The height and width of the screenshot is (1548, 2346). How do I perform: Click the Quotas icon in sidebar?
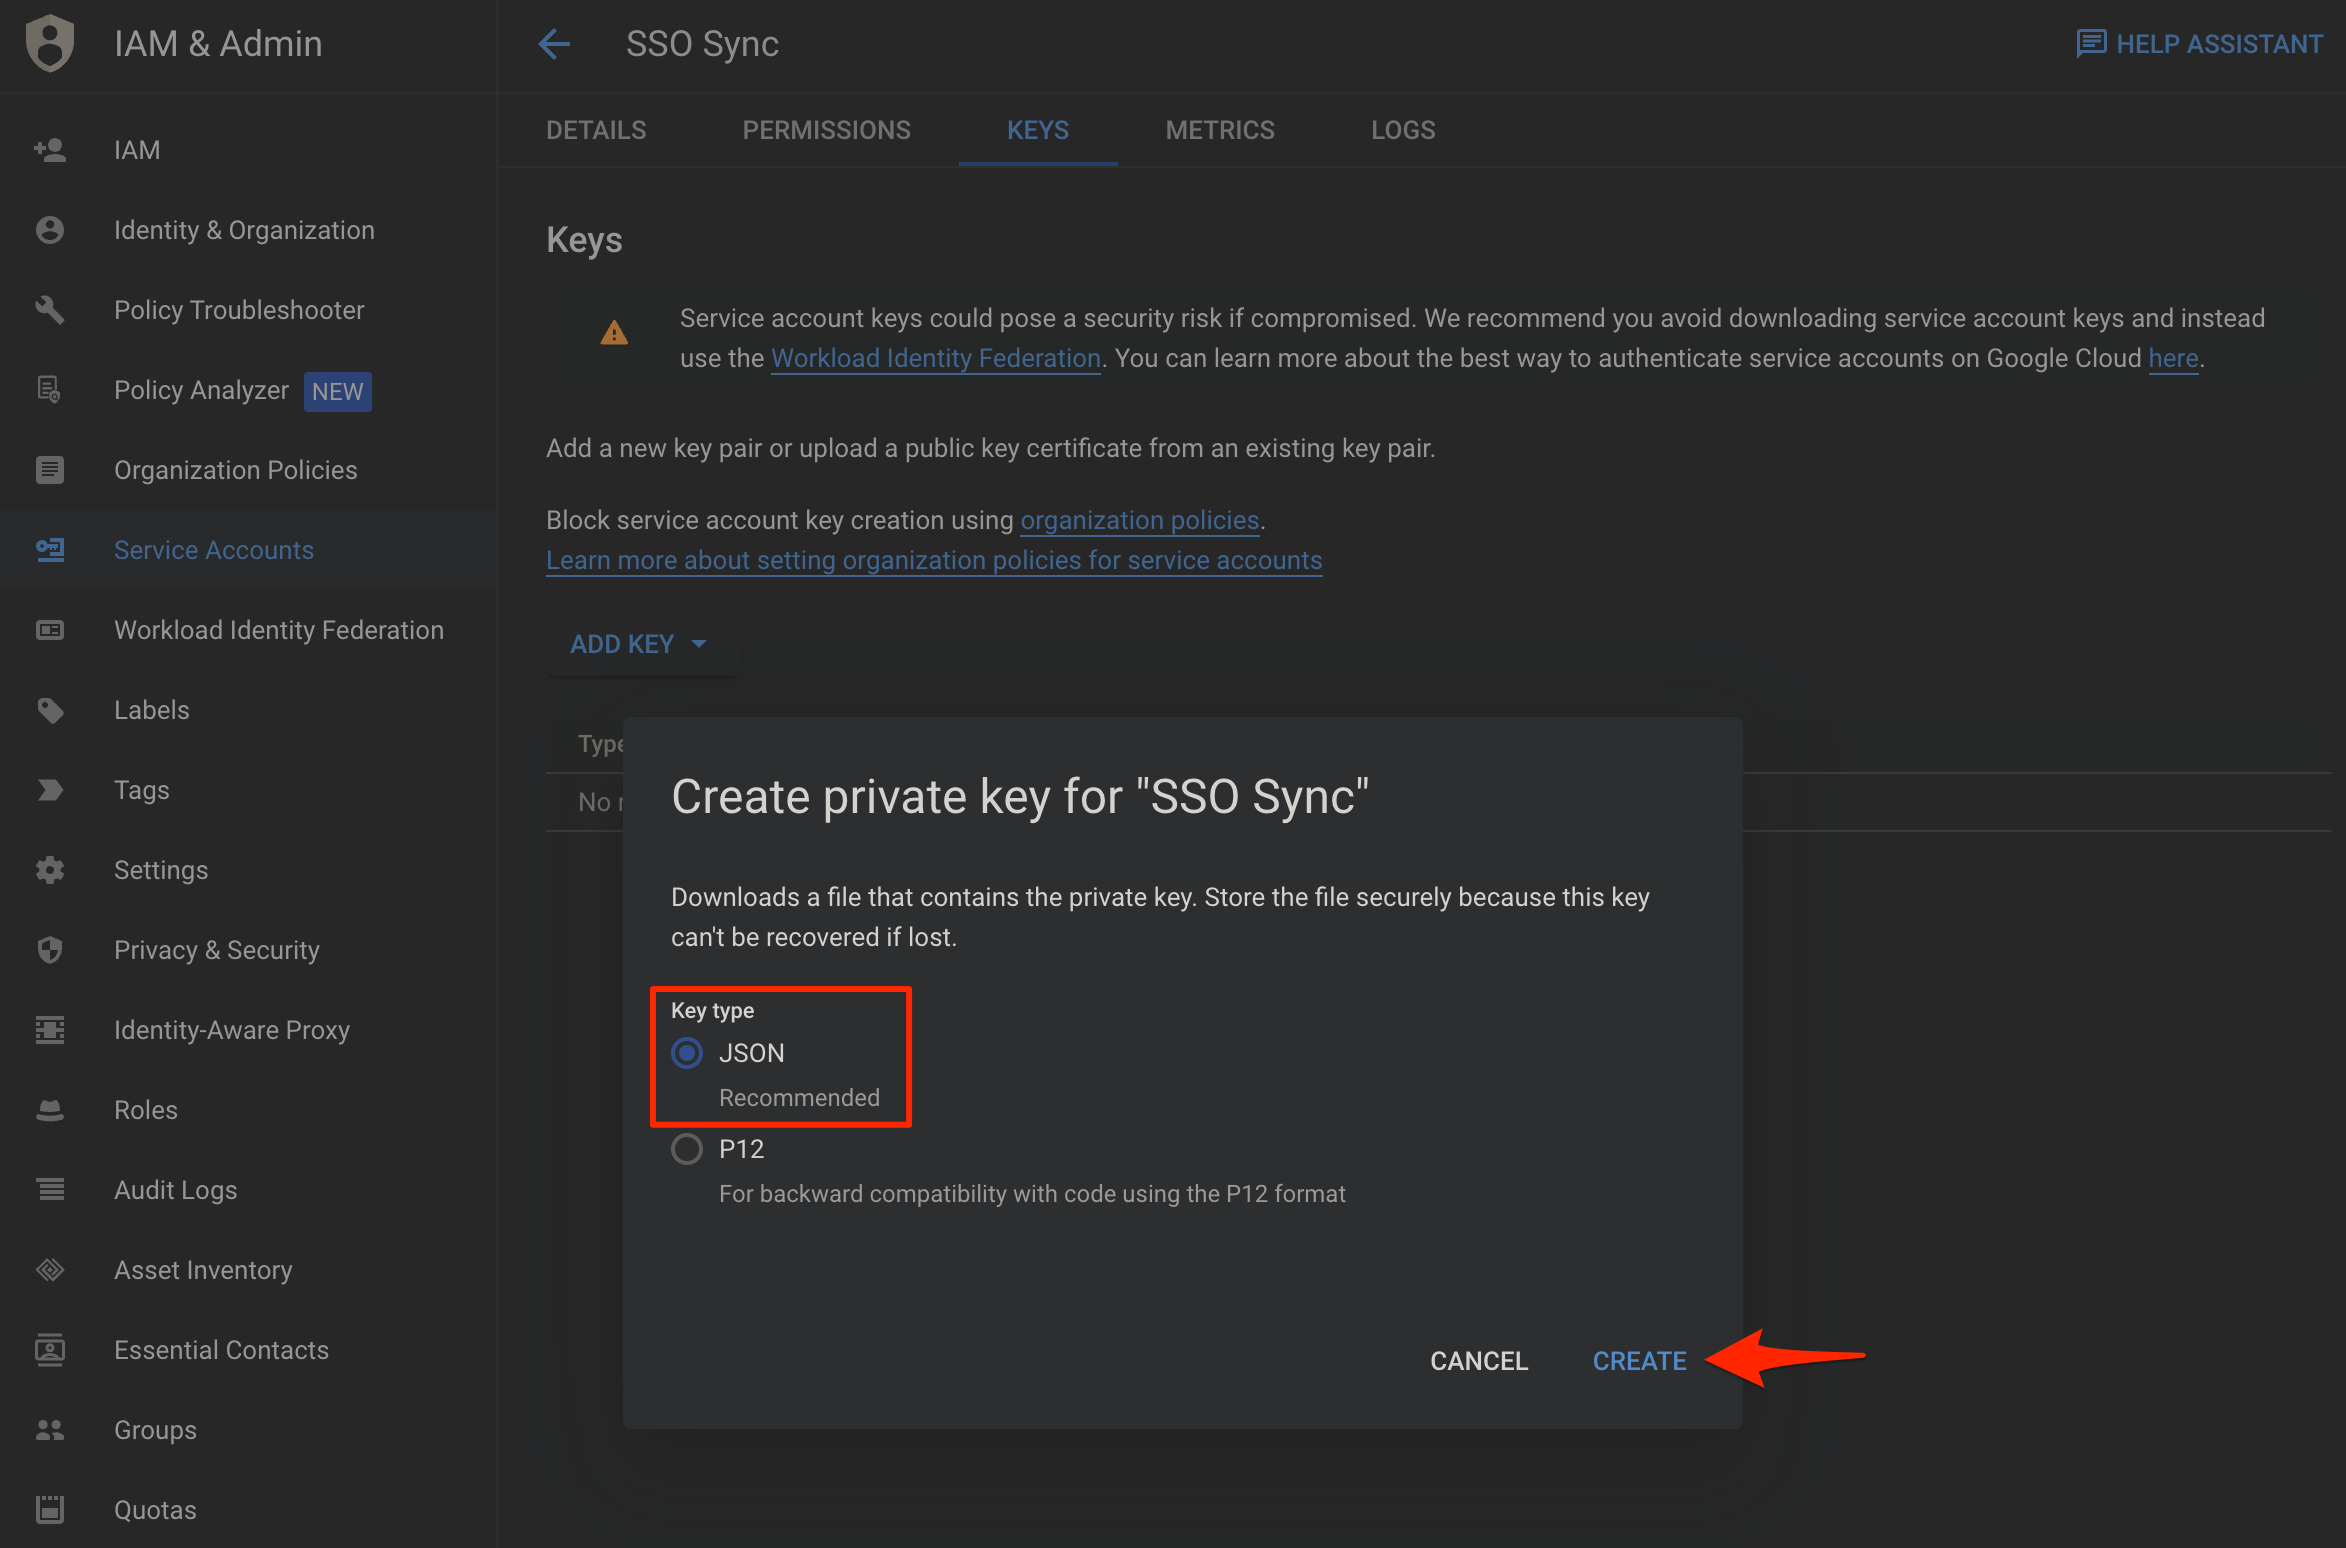50,1510
